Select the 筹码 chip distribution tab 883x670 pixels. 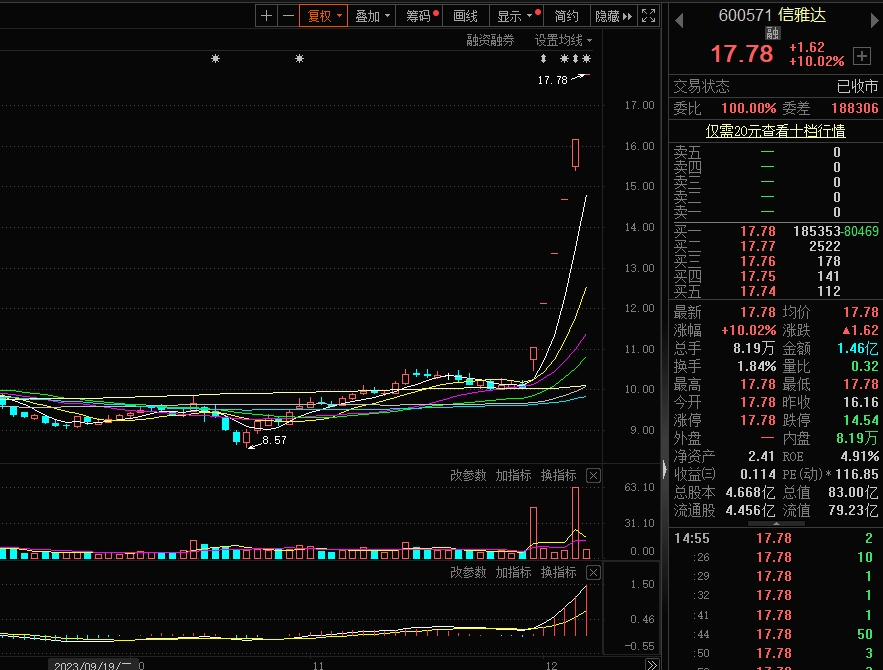[x=419, y=16]
